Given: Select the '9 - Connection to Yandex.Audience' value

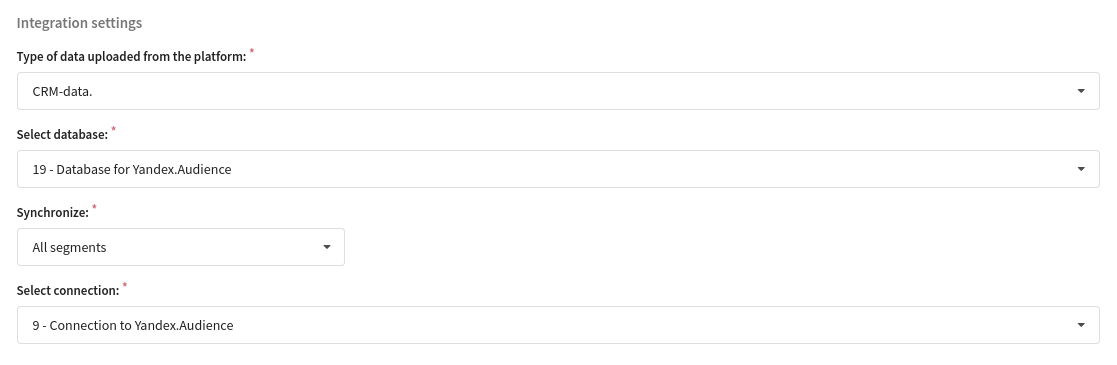Looking at the screenshot, I should (133, 326).
